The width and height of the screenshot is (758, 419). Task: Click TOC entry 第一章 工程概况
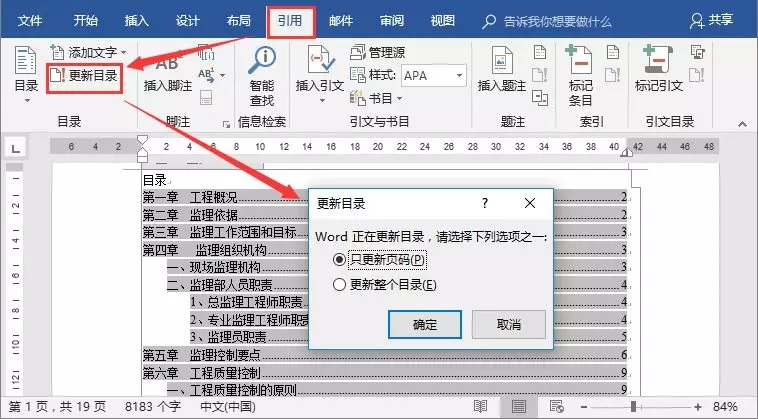coord(384,197)
